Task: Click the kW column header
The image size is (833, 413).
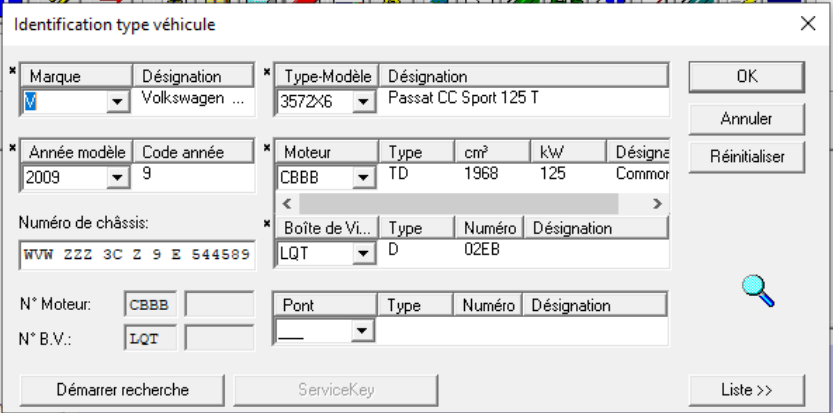Action: [568, 152]
